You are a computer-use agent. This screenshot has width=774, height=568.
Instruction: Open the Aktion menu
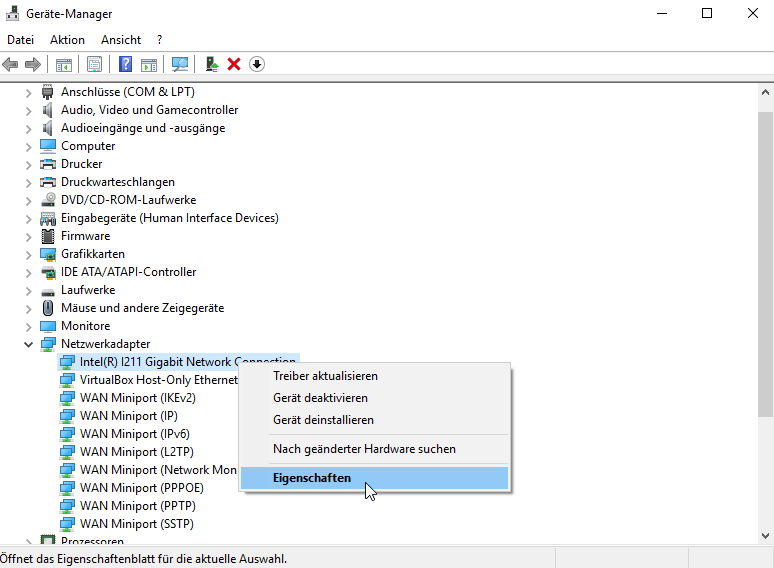pyautogui.click(x=67, y=40)
